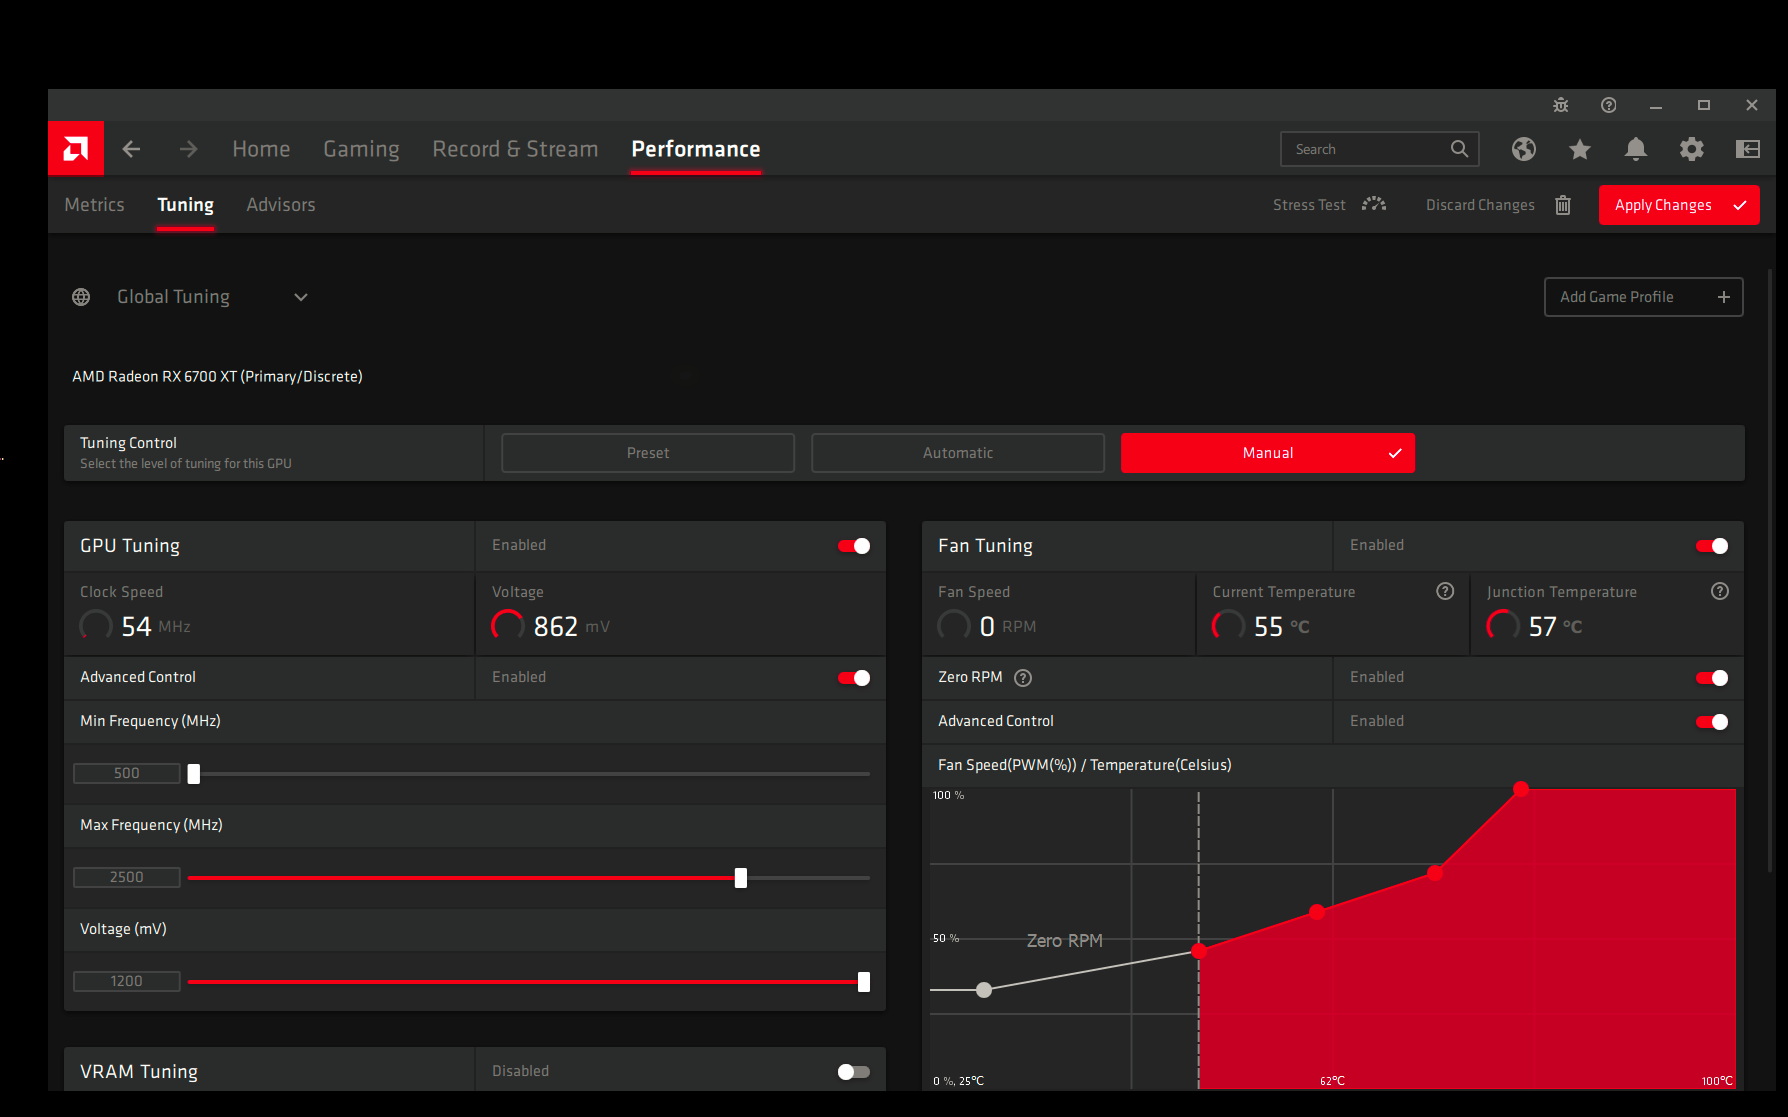Click the Global Tuning globe icon
The width and height of the screenshot is (1788, 1117).
pyautogui.click(x=81, y=297)
